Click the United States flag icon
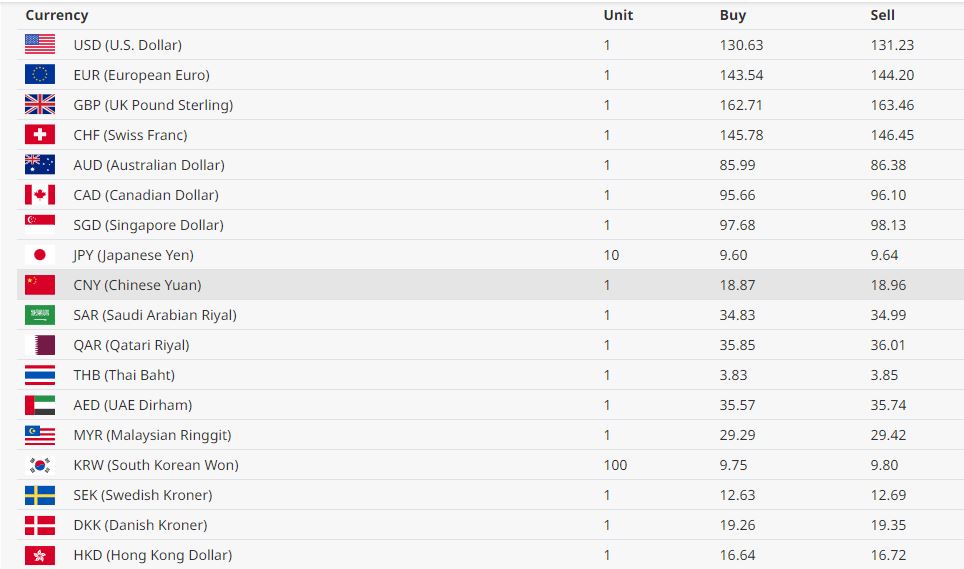Screen dimensions: 964x569 pyautogui.click(x=40, y=45)
